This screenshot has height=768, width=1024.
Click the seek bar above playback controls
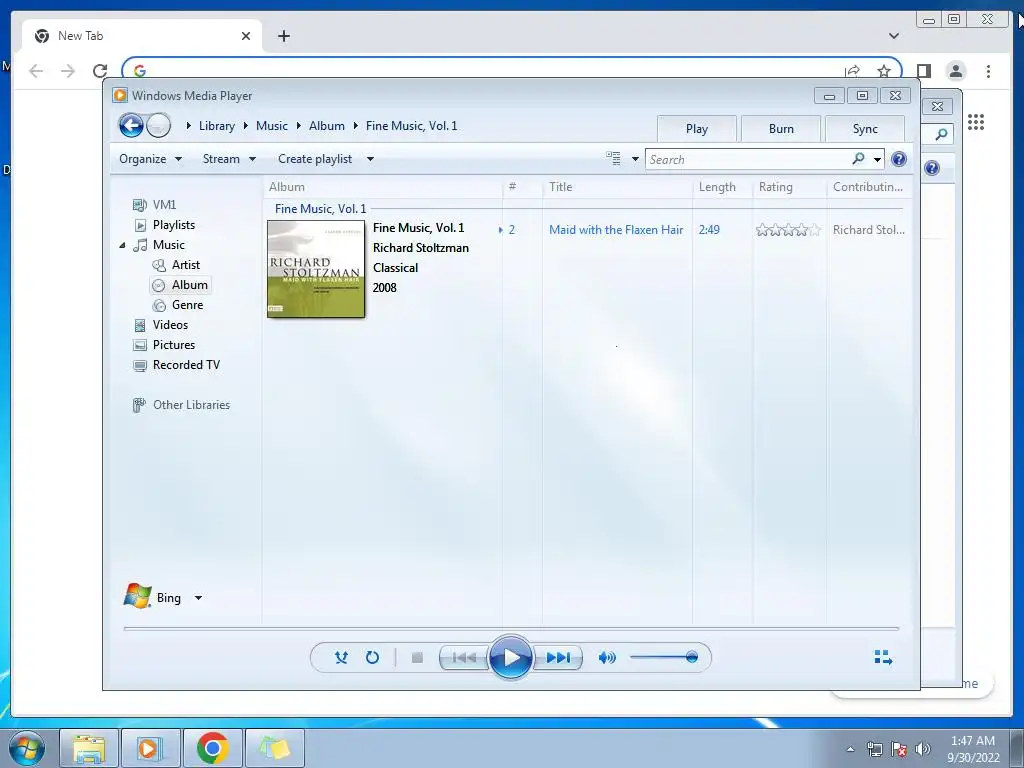click(511, 628)
